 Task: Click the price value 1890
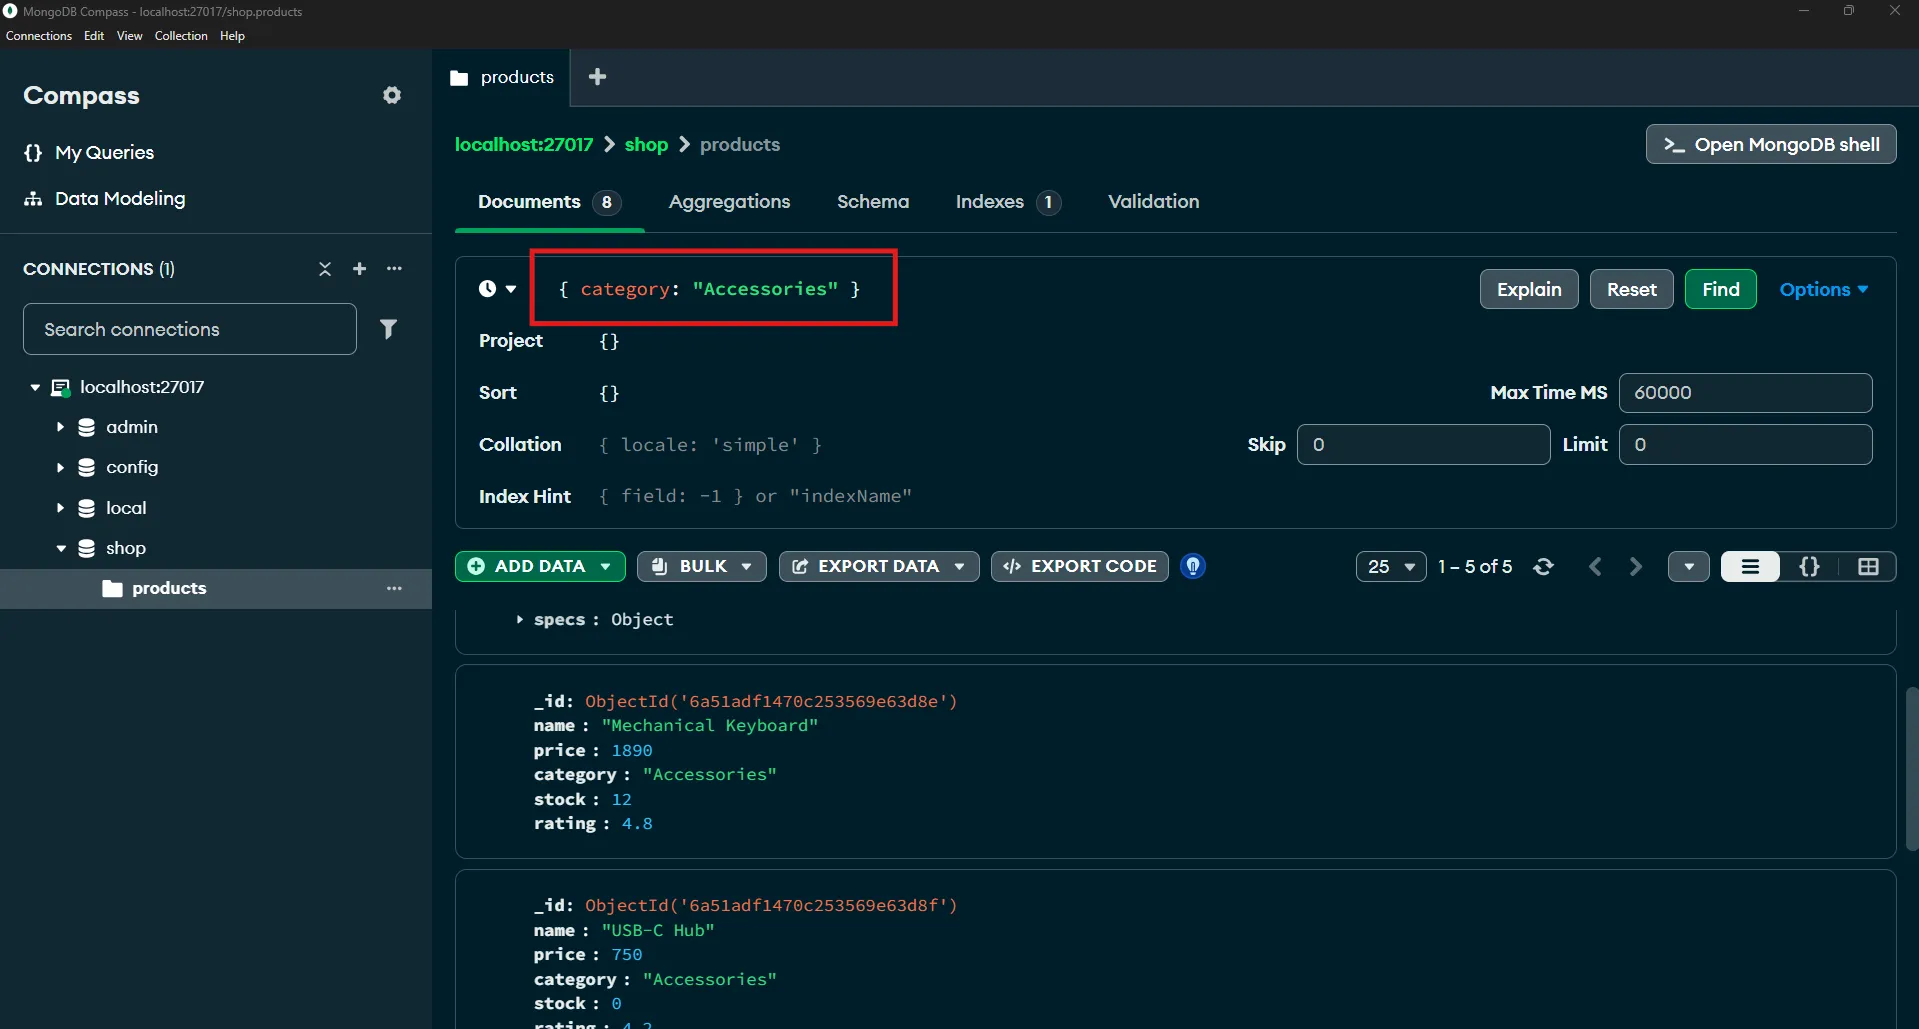pyautogui.click(x=632, y=750)
